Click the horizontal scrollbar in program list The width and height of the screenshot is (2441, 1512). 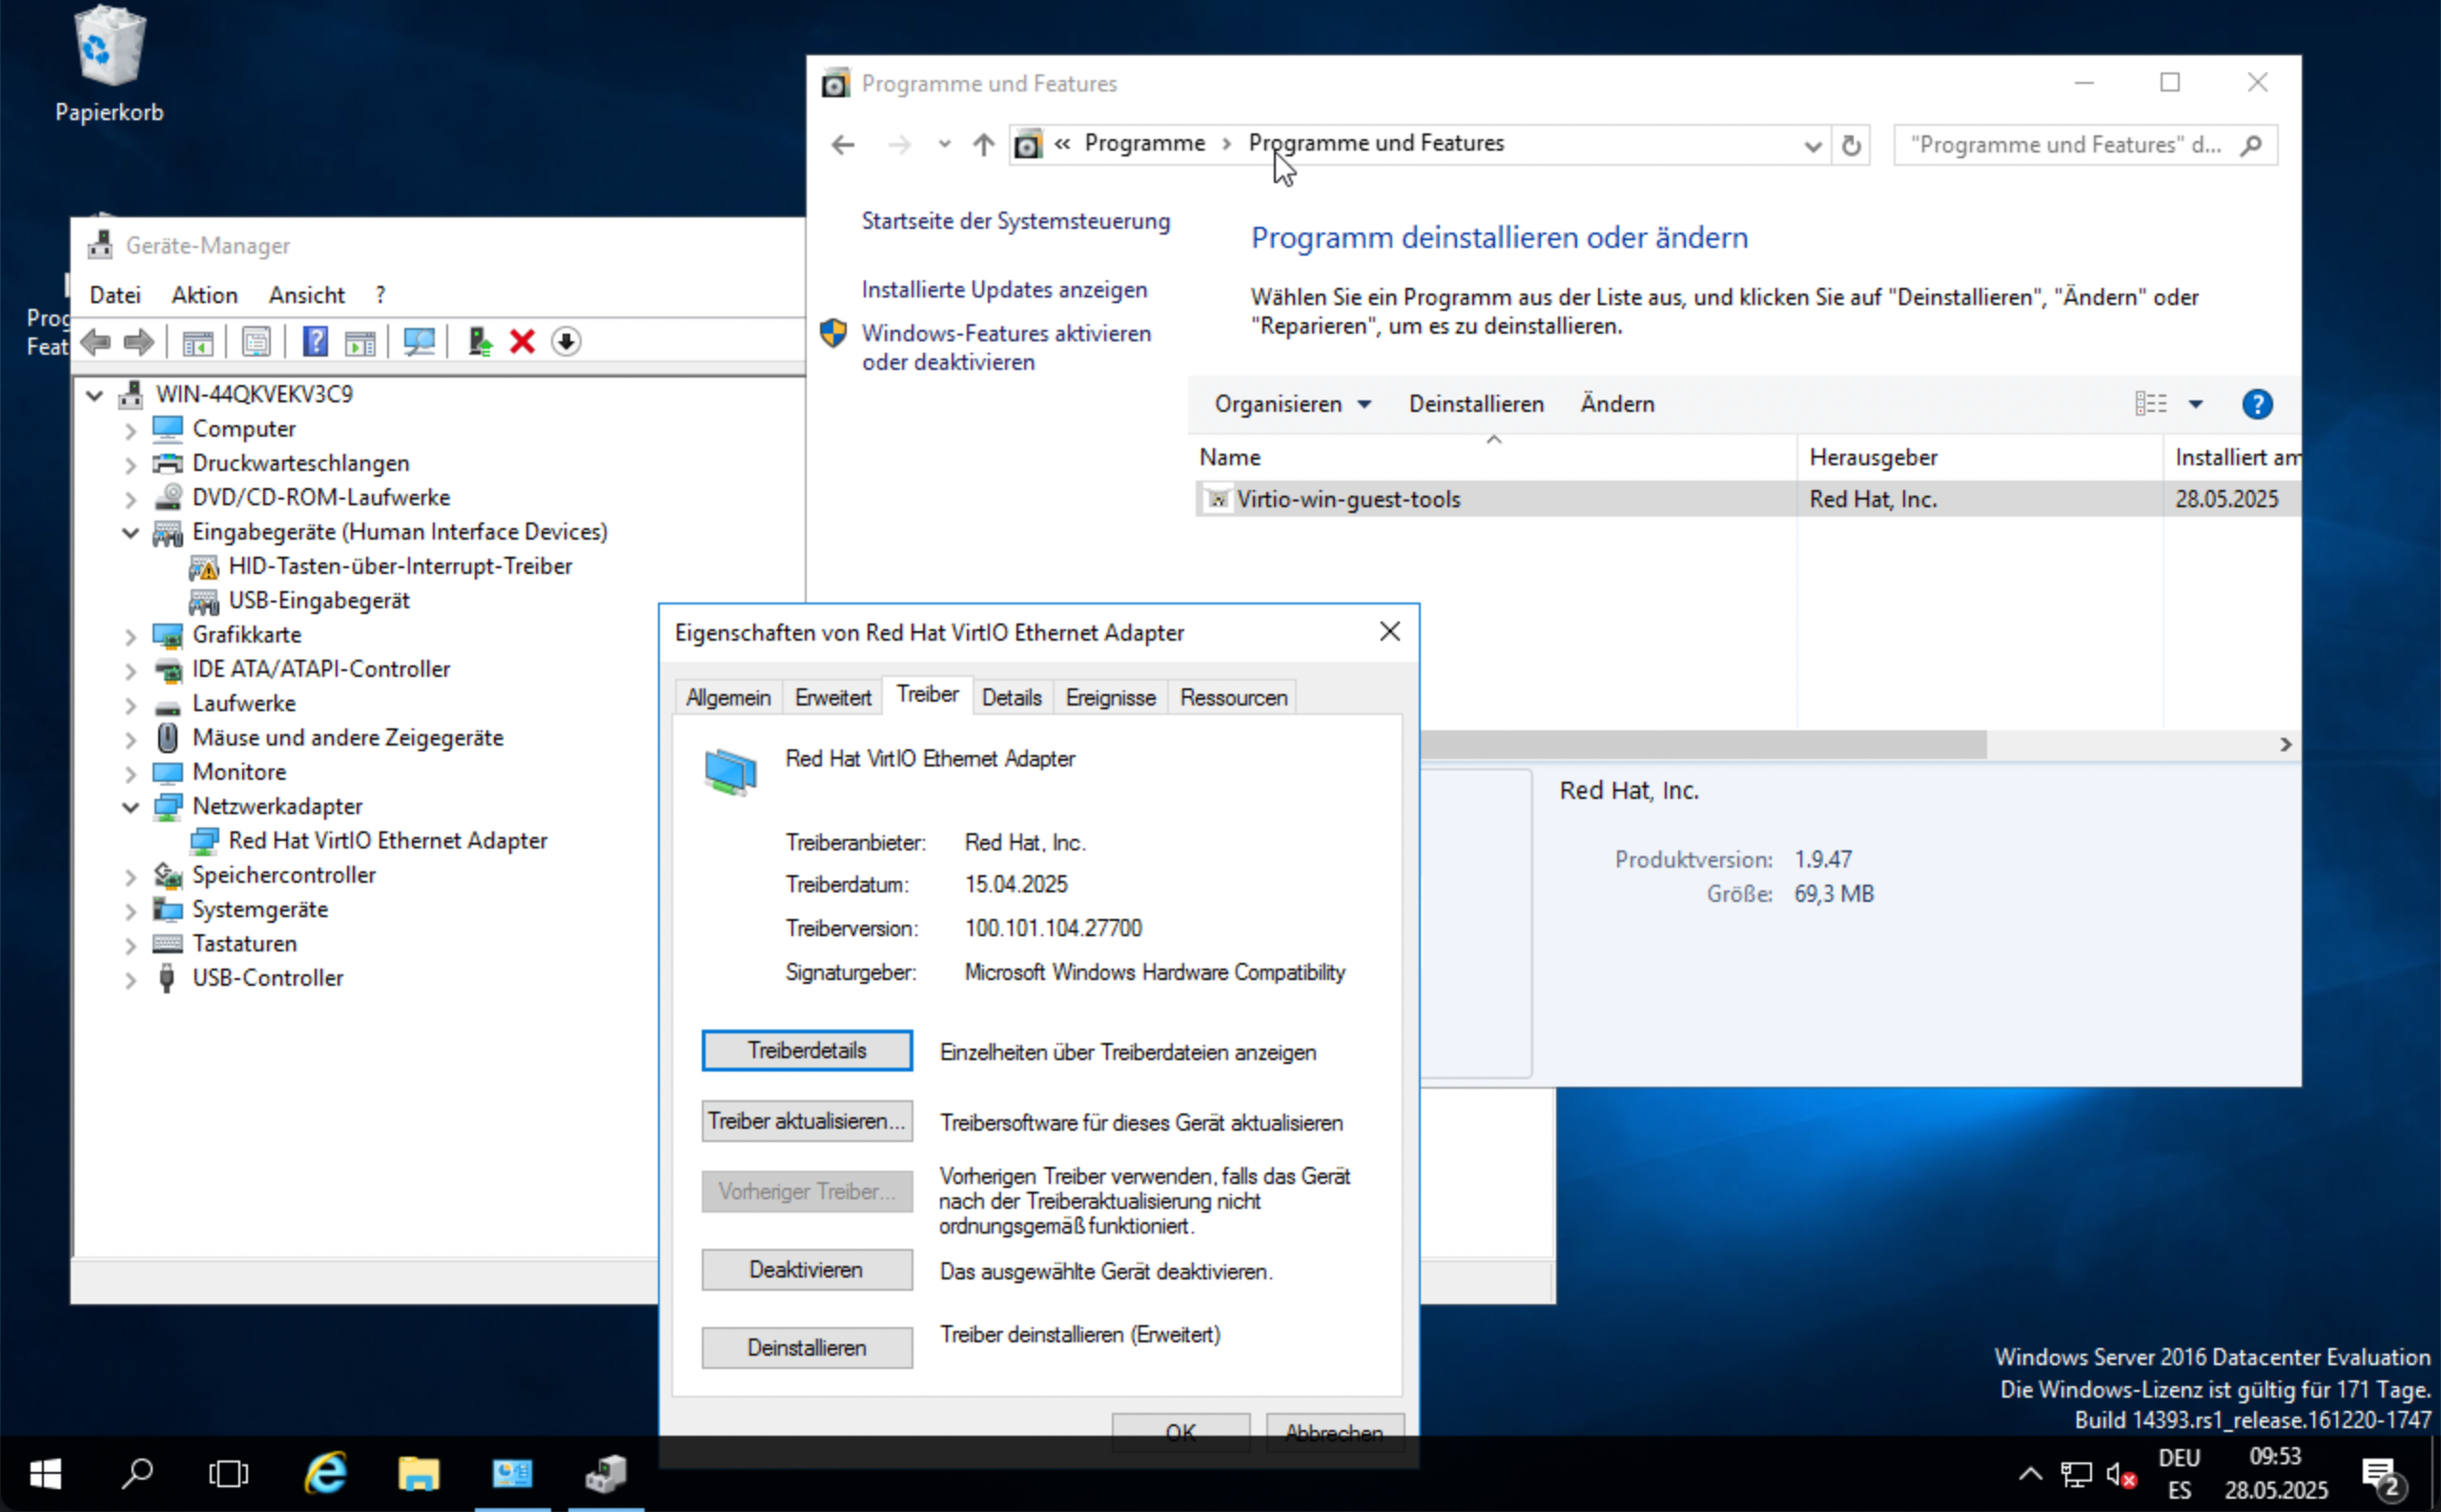[1700, 744]
